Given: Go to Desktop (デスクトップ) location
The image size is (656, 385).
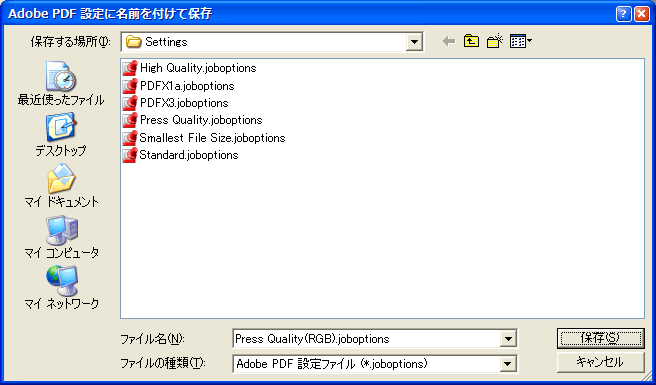Looking at the screenshot, I should pos(61,134).
